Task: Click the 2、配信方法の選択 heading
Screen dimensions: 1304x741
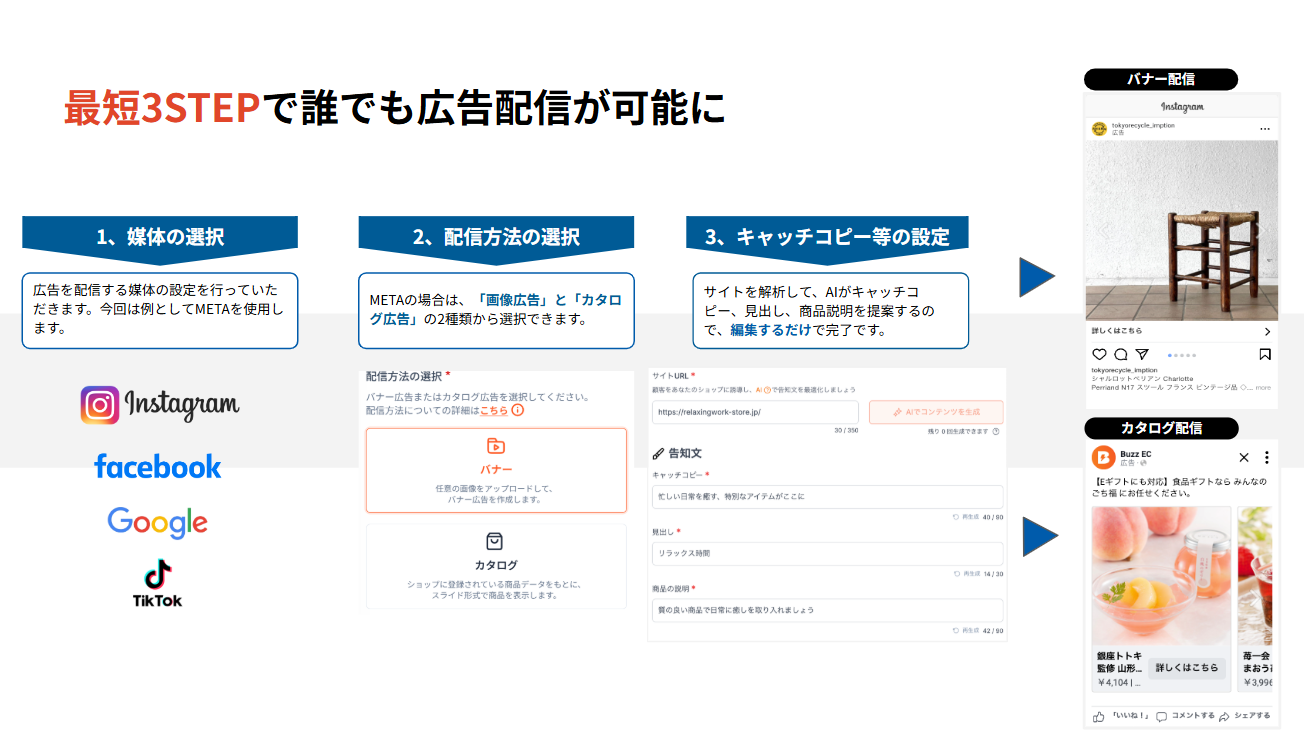Action: coord(496,237)
